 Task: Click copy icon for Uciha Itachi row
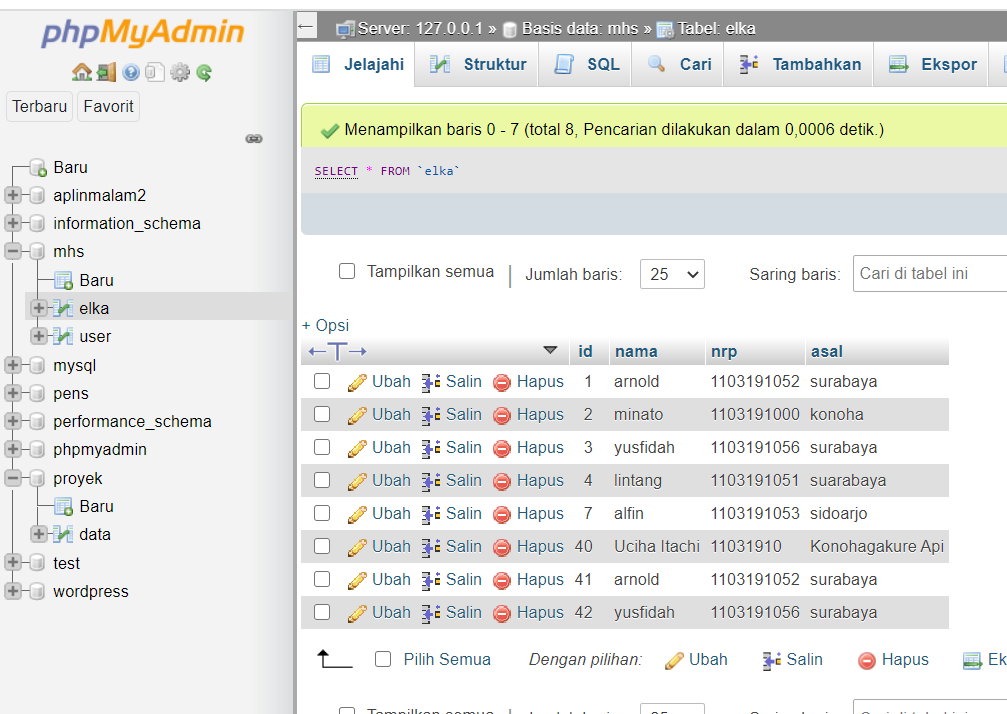[431, 547]
